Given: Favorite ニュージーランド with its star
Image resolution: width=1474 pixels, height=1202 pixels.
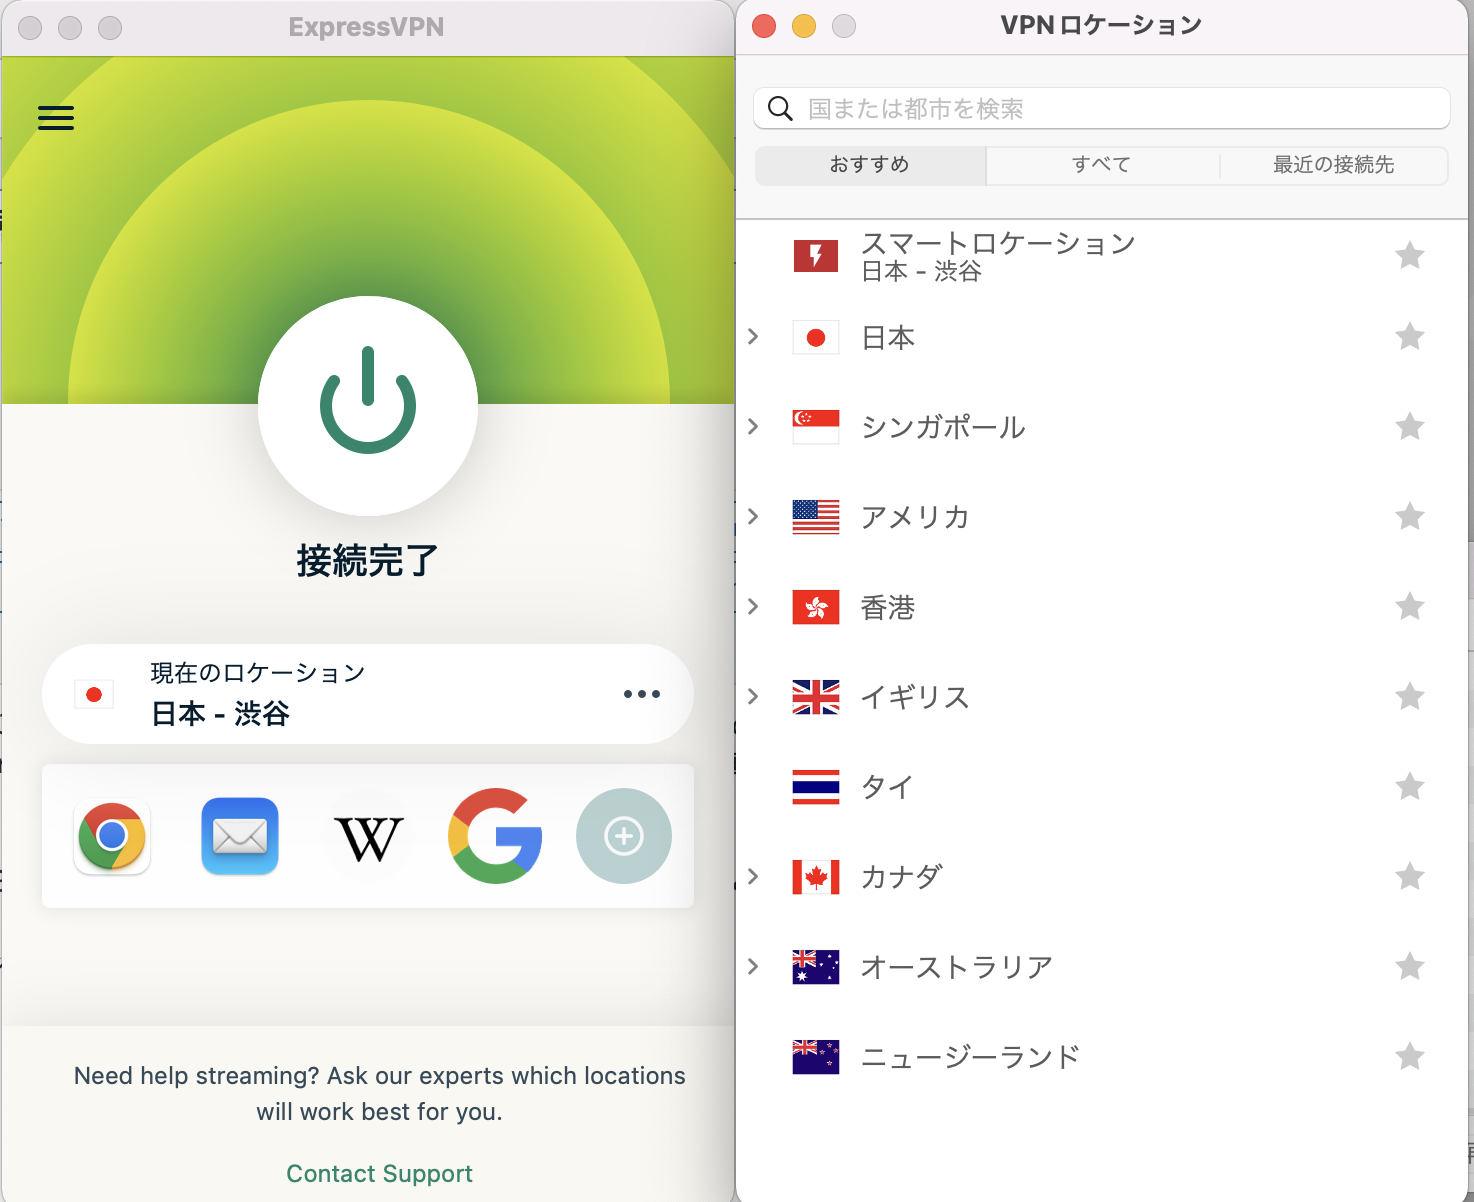Looking at the screenshot, I should coord(1410,1057).
